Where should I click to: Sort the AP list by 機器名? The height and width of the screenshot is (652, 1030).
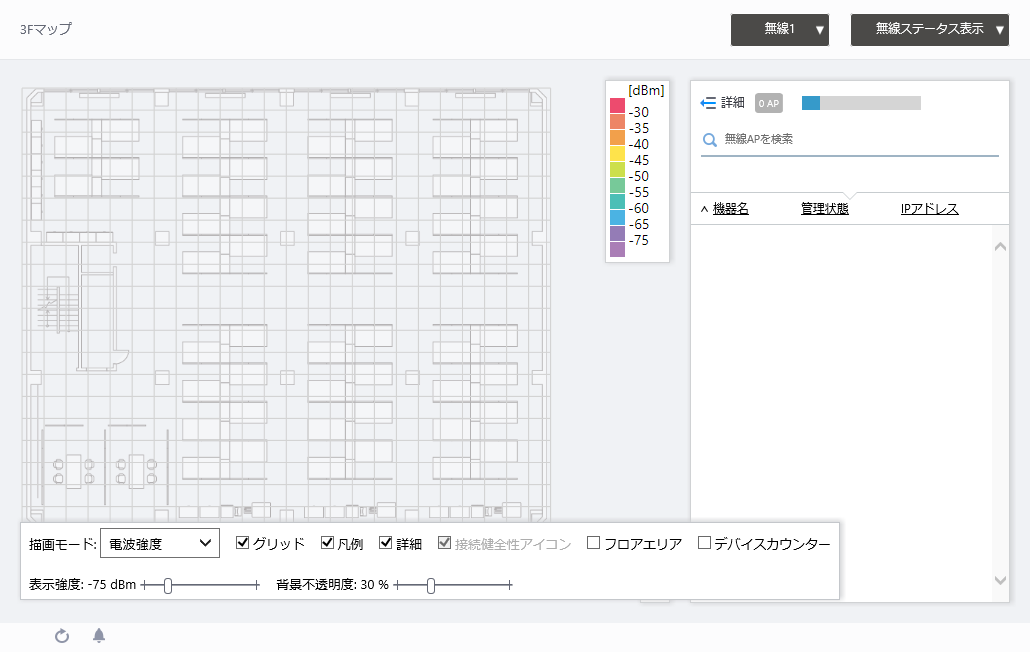pos(730,207)
